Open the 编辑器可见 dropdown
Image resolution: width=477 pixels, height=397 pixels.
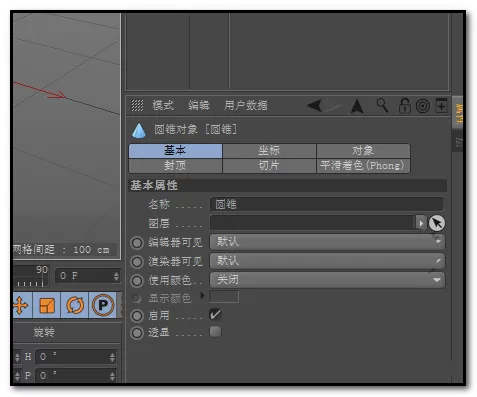[x=327, y=242]
